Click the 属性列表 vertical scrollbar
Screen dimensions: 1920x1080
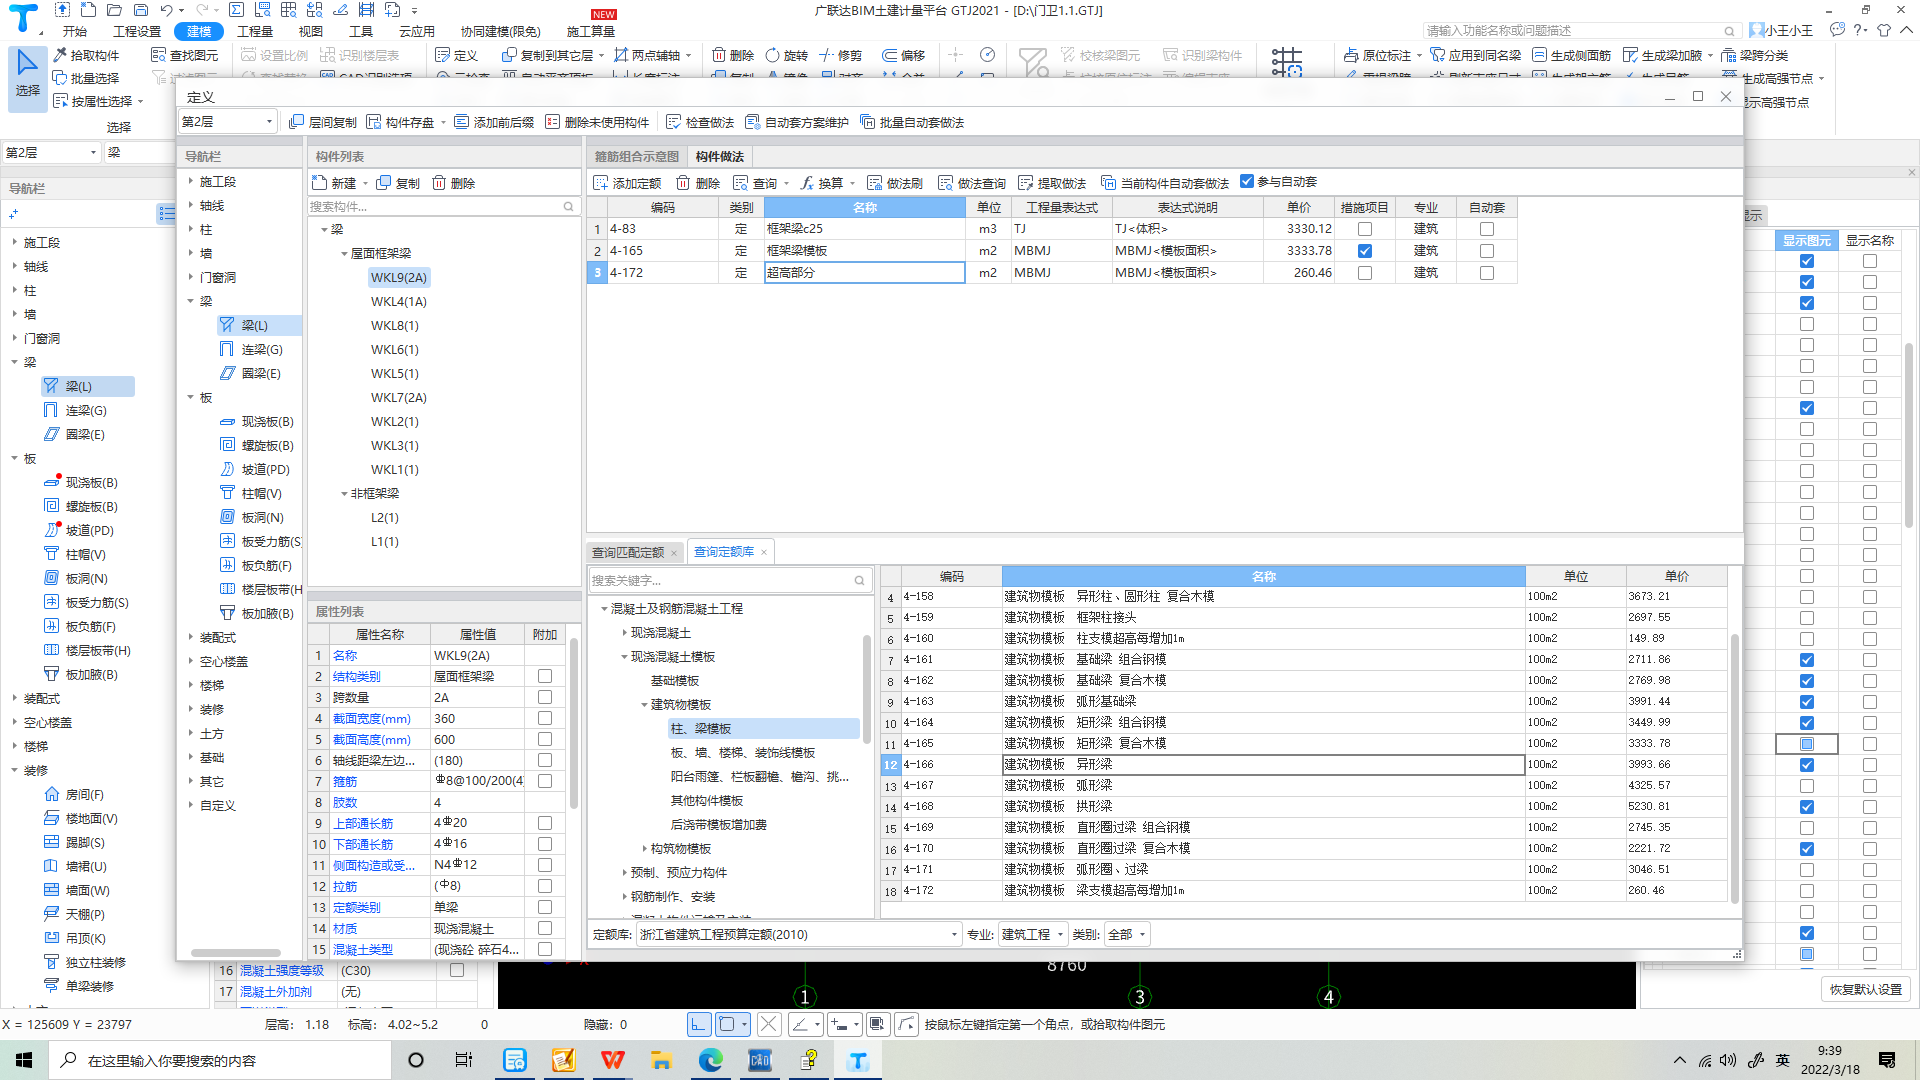pyautogui.click(x=574, y=724)
